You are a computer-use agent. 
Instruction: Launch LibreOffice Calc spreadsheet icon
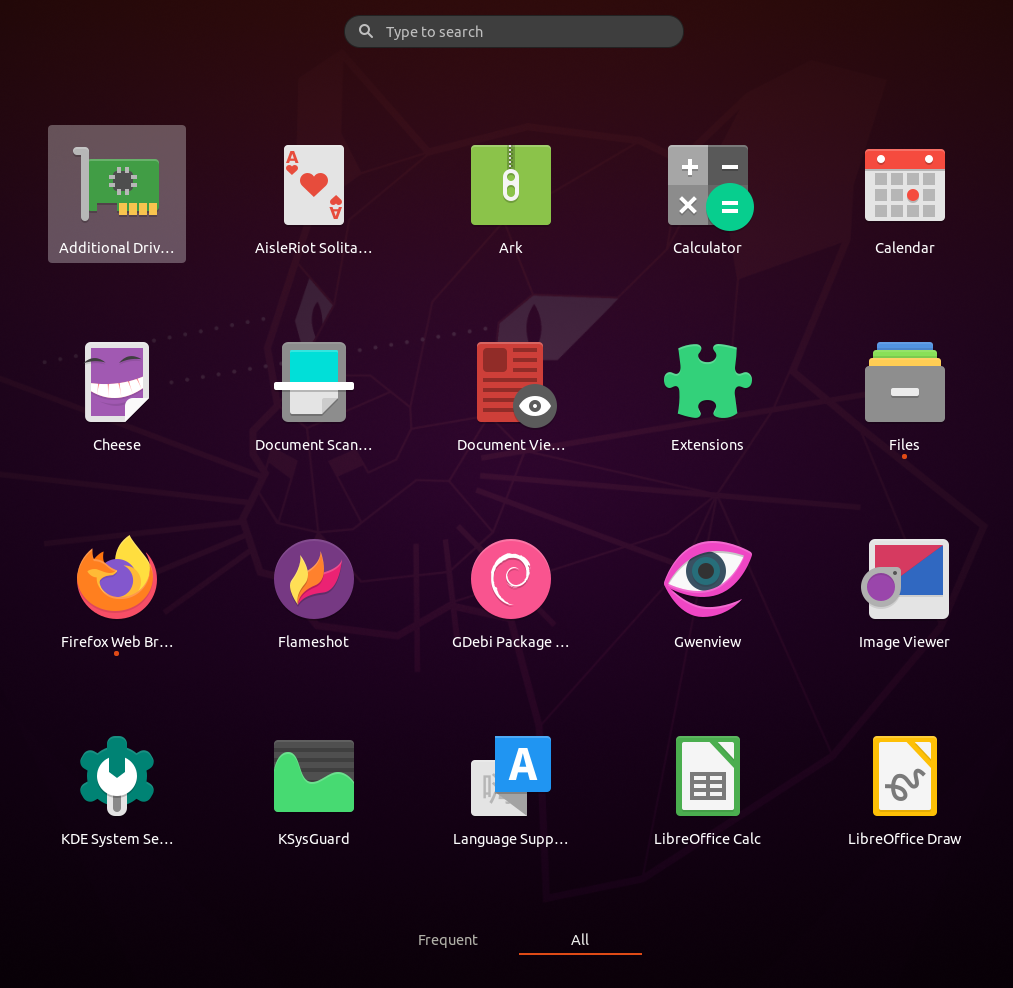click(707, 775)
